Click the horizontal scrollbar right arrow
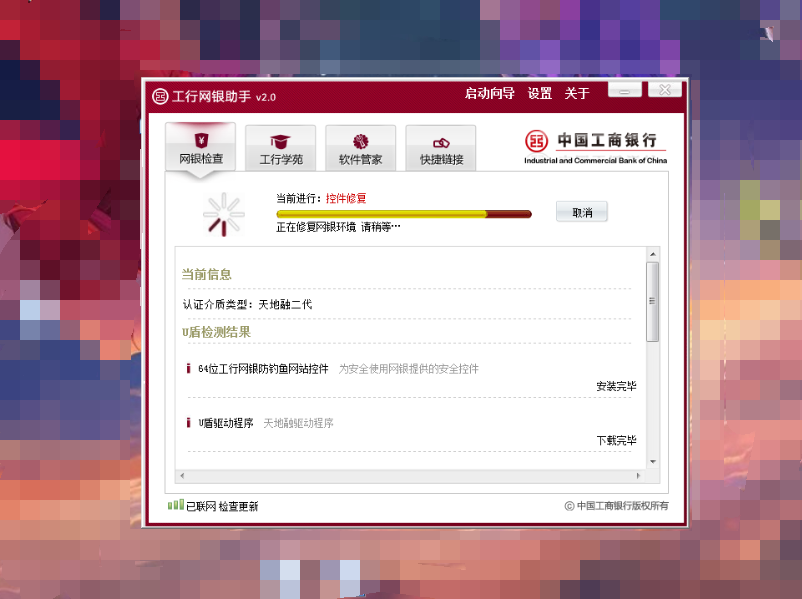 (x=640, y=474)
